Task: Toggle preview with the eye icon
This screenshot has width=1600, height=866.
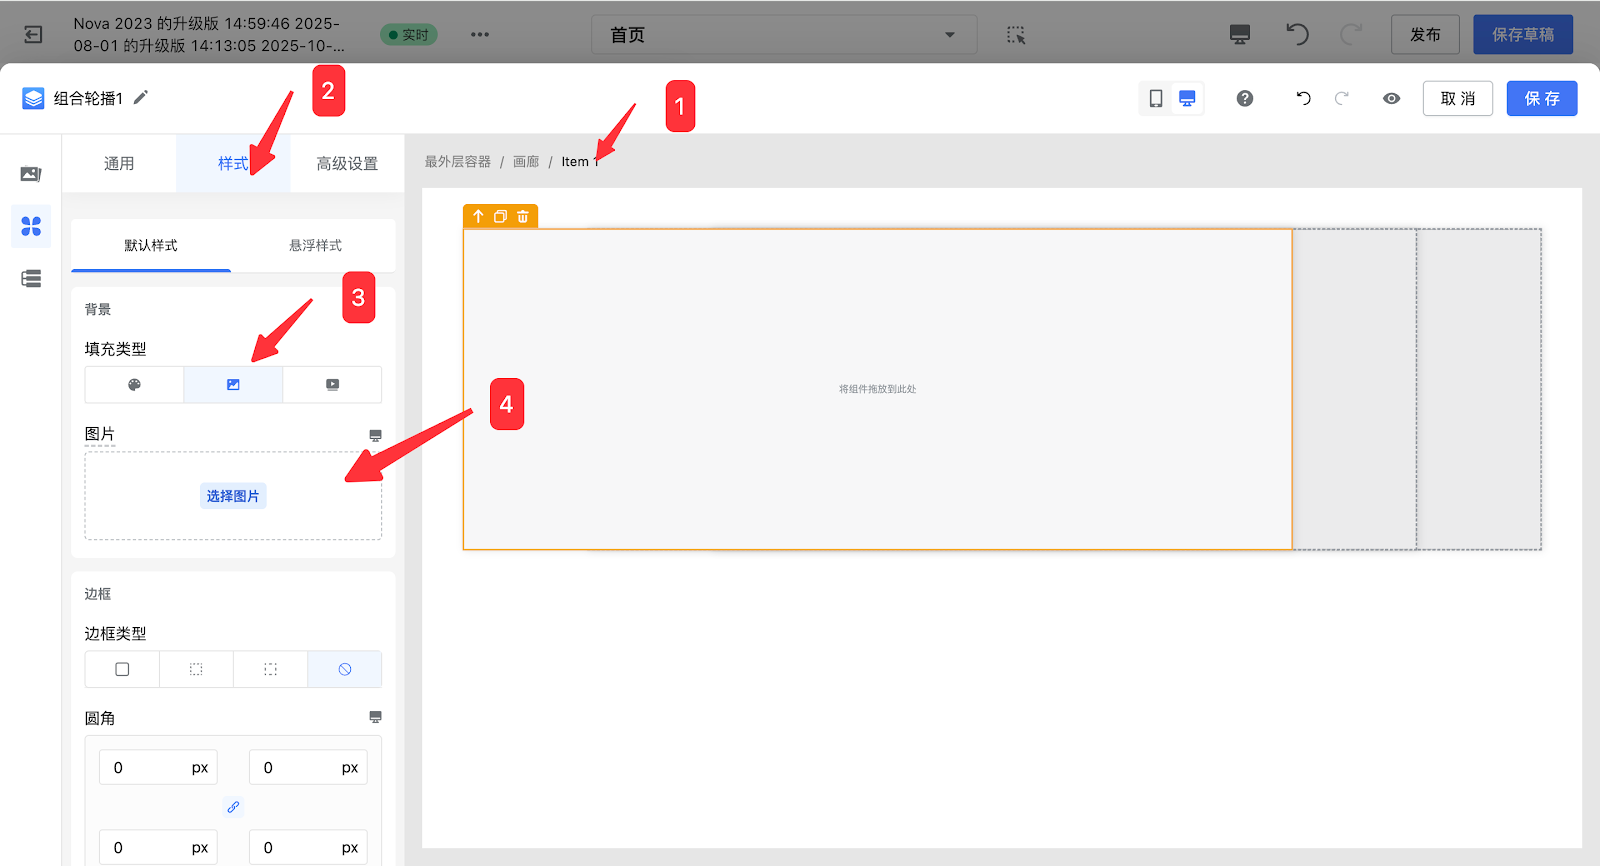Action: coord(1391,98)
